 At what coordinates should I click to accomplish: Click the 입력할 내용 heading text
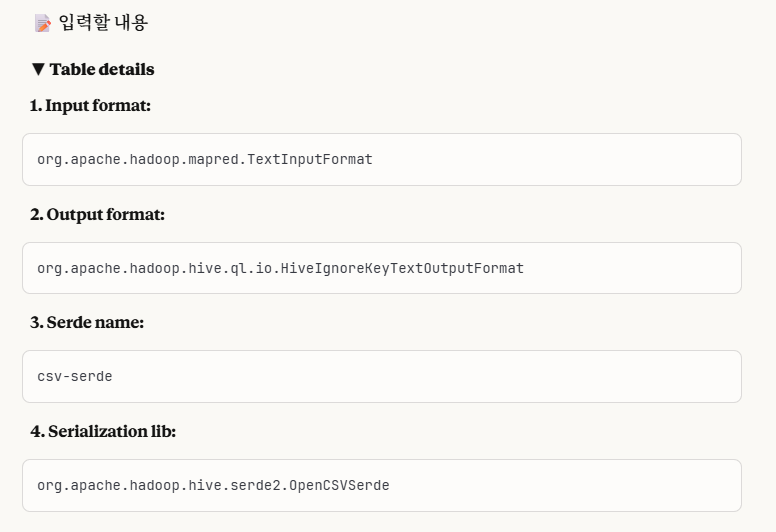pos(103,23)
